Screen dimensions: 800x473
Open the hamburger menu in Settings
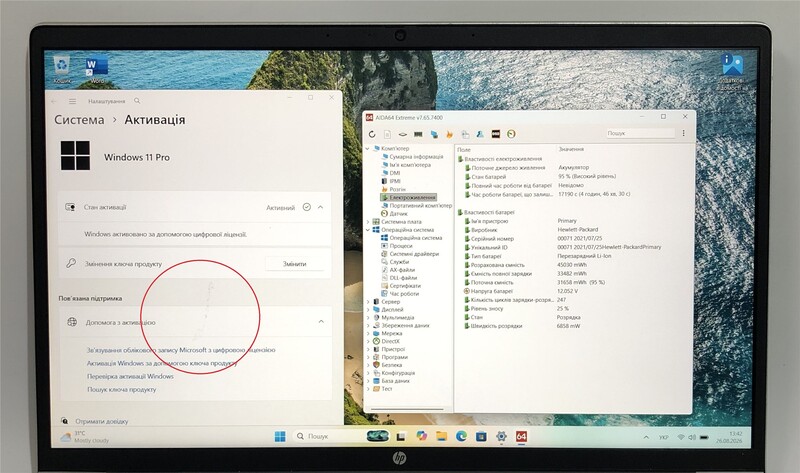tap(72, 102)
